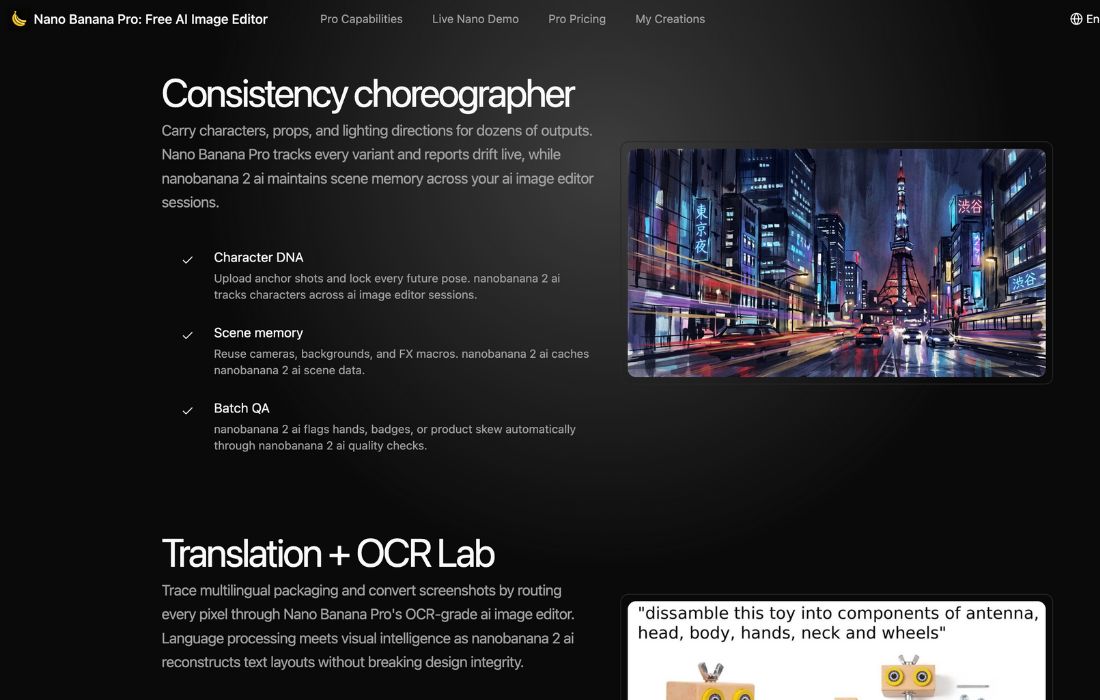Click the Consistency choreographer heading
Image resolution: width=1100 pixels, height=700 pixels.
pyautogui.click(x=367, y=94)
